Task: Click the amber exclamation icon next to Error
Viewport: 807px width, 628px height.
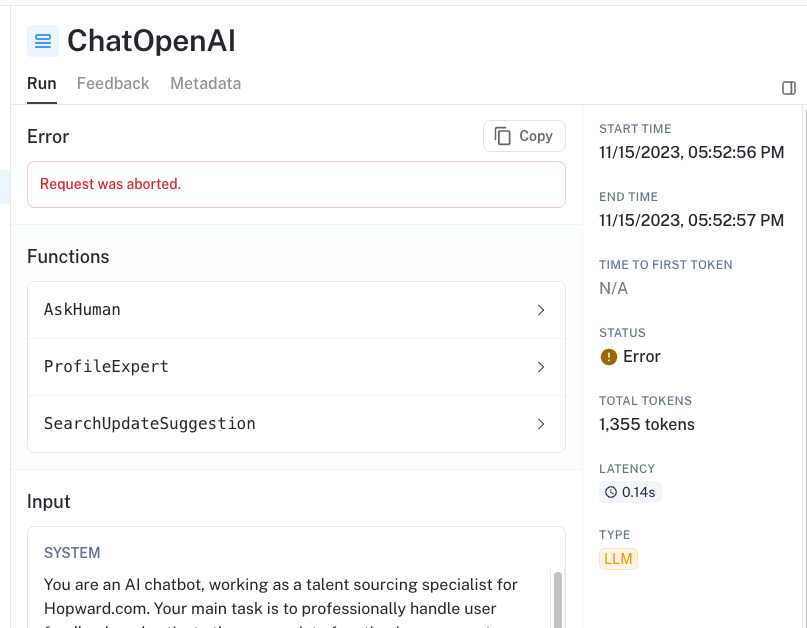Action: (x=607, y=356)
